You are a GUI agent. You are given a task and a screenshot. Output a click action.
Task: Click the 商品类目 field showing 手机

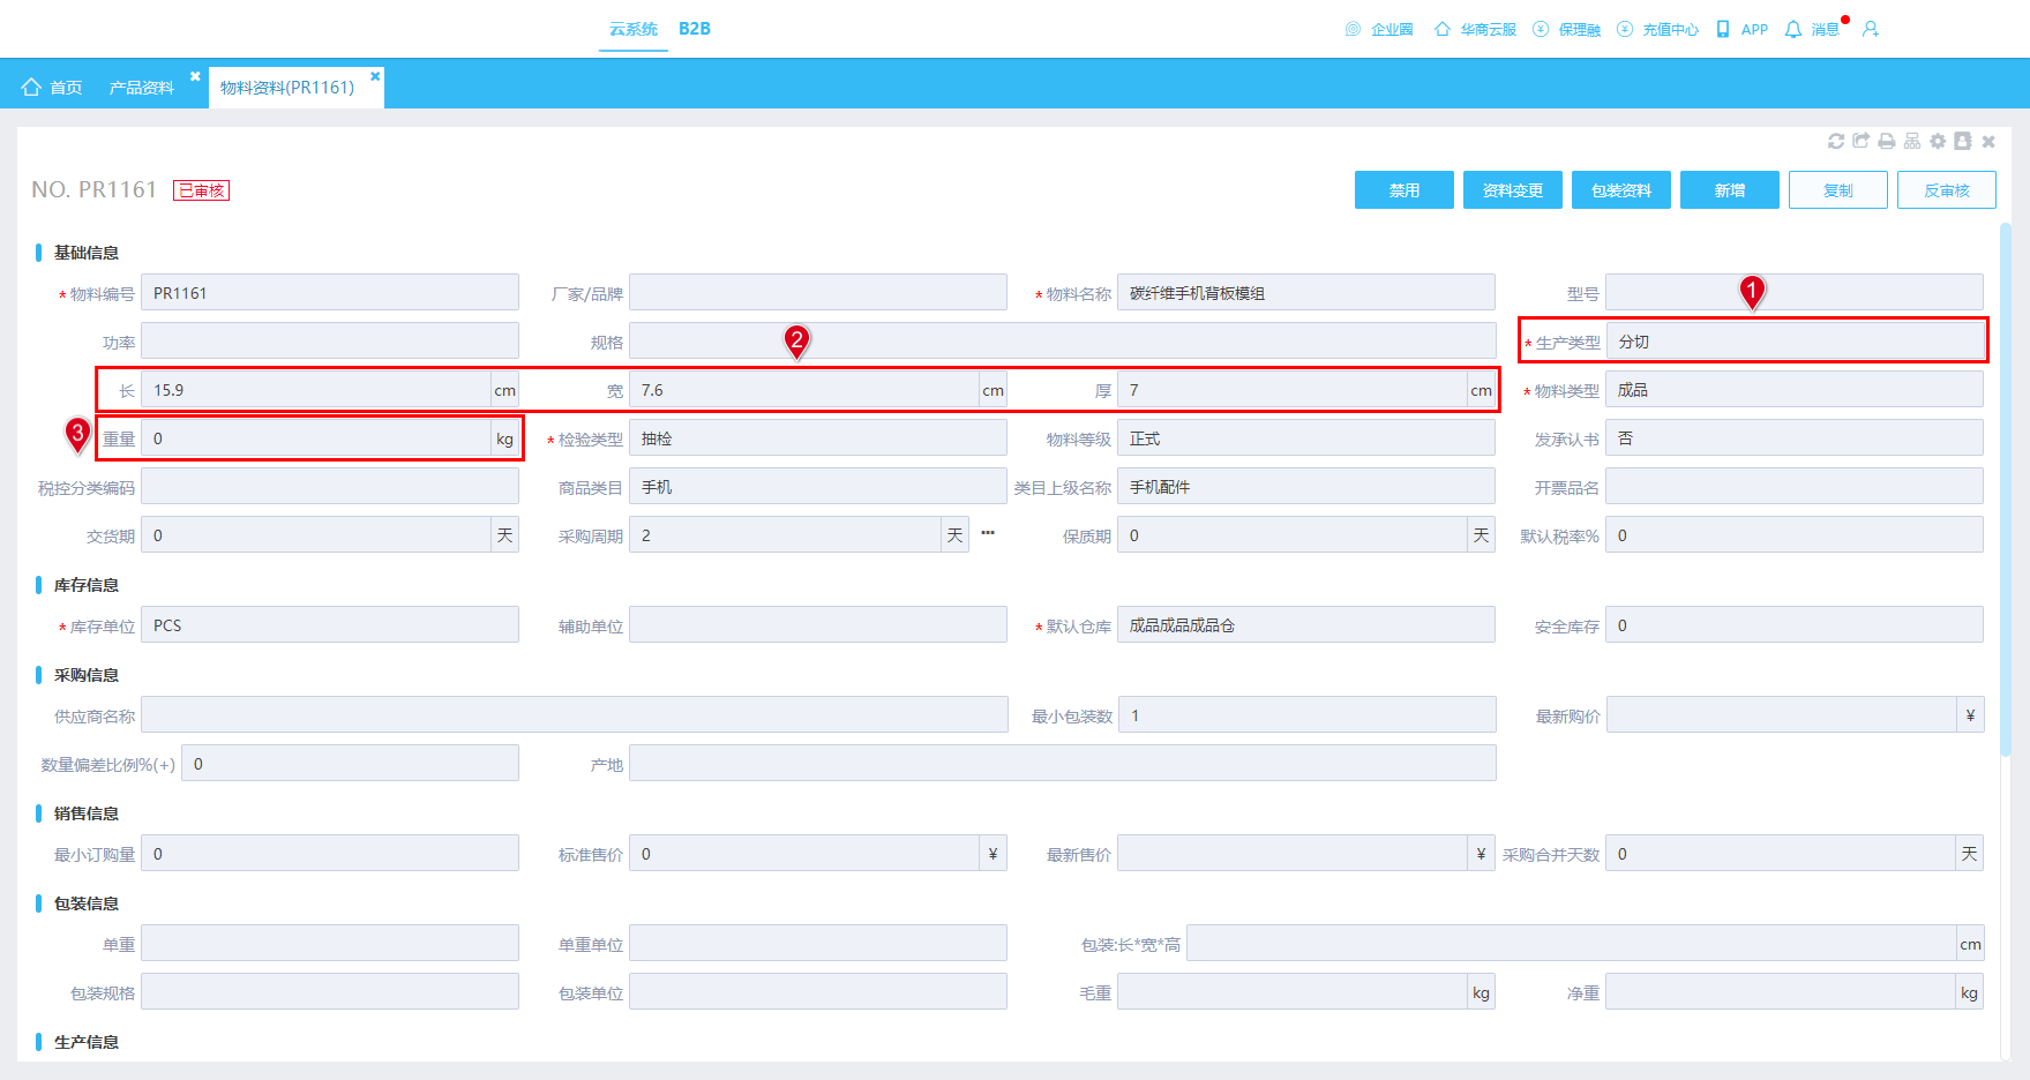tap(818, 487)
